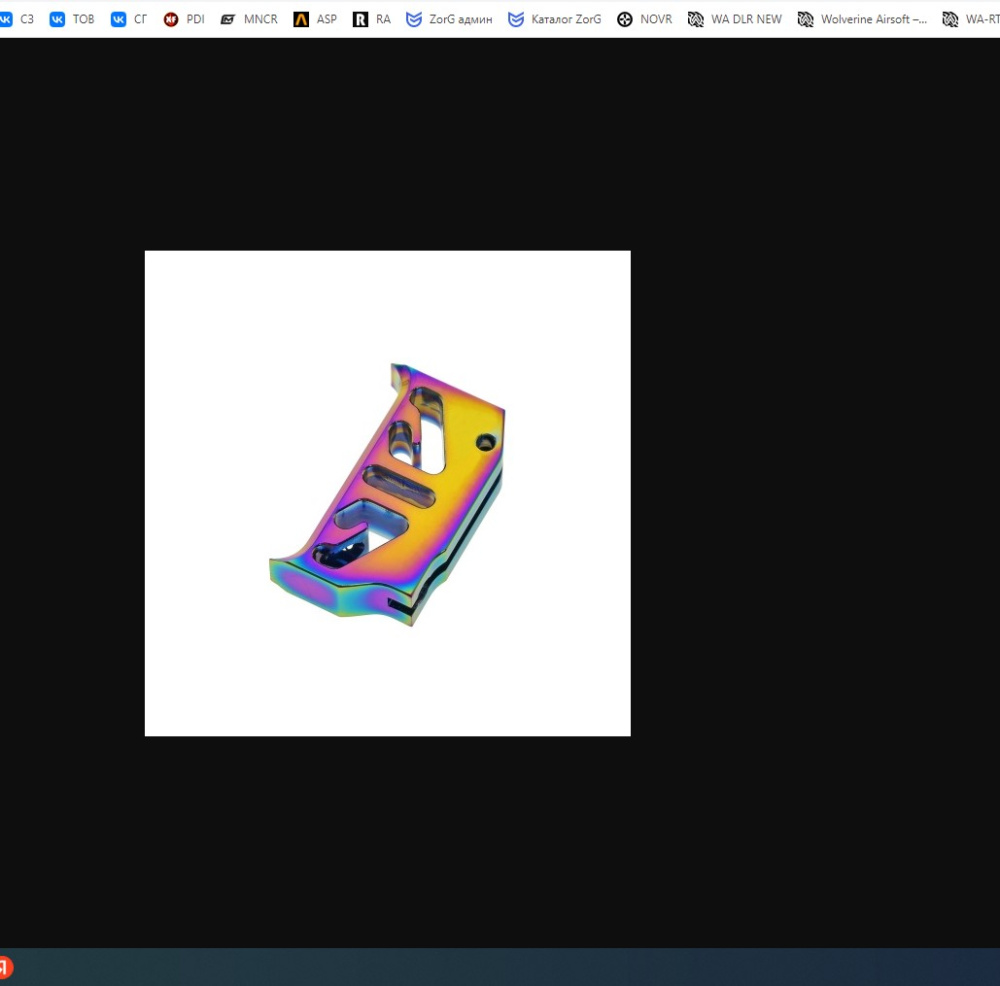Open the WA-RT bookmark

[971, 19]
